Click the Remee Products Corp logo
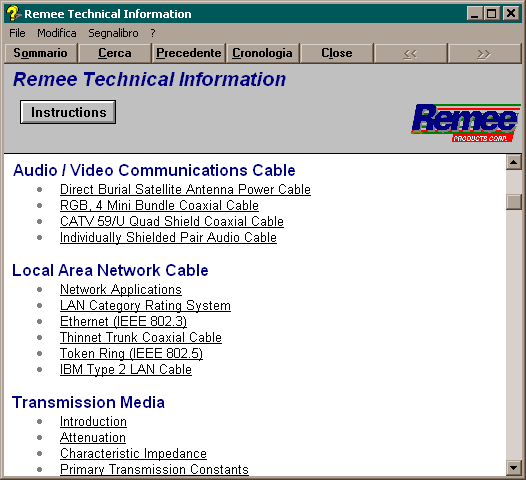This screenshot has width=526, height=480. click(x=466, y=123)
